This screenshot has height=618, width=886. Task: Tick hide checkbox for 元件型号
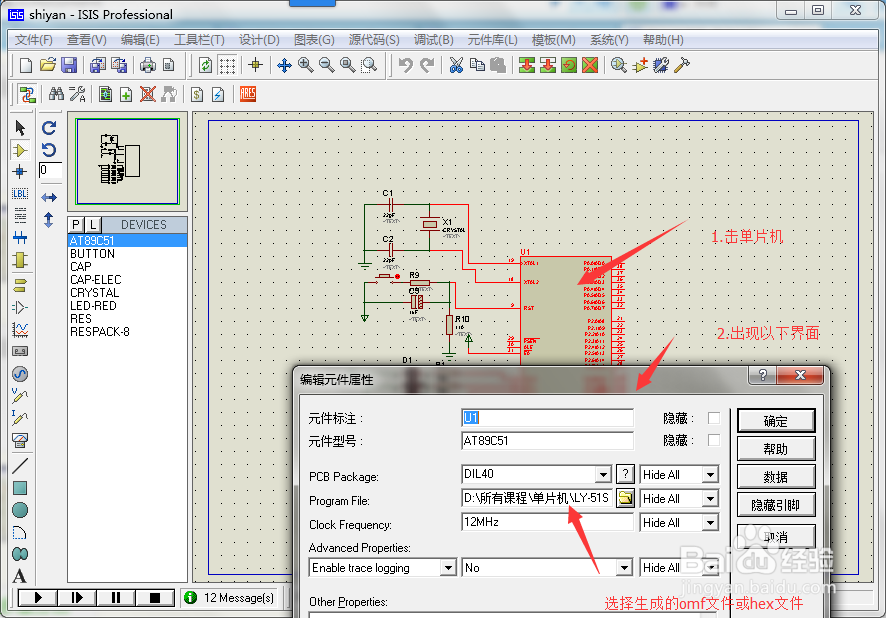tap(714, 440)
